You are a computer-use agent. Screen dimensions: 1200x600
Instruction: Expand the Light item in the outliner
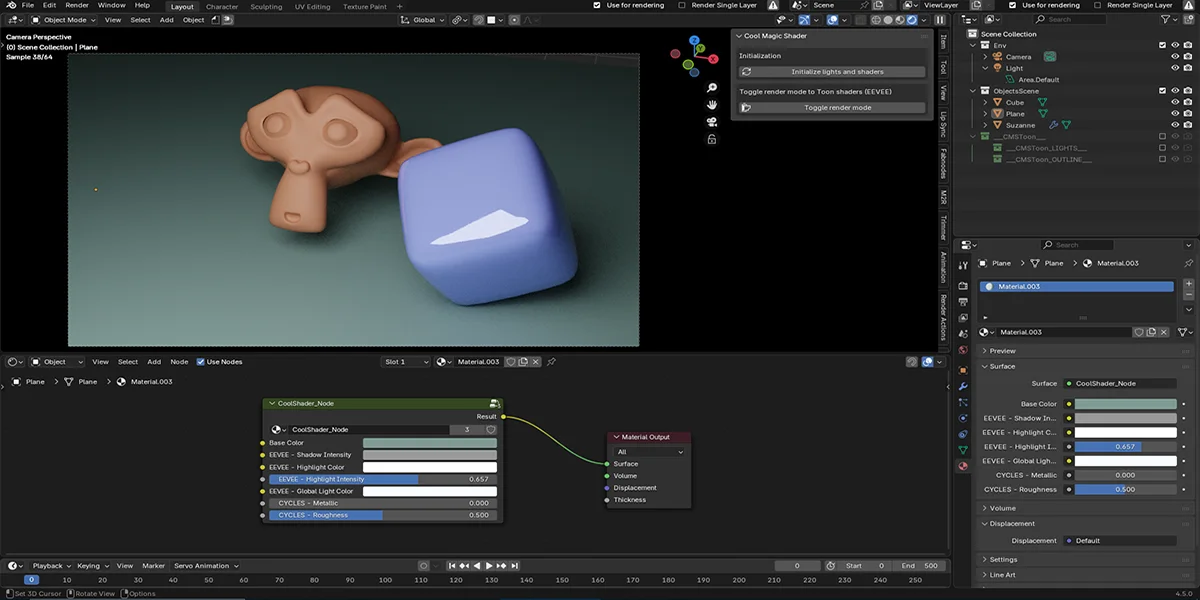click(x=986, y=68)
